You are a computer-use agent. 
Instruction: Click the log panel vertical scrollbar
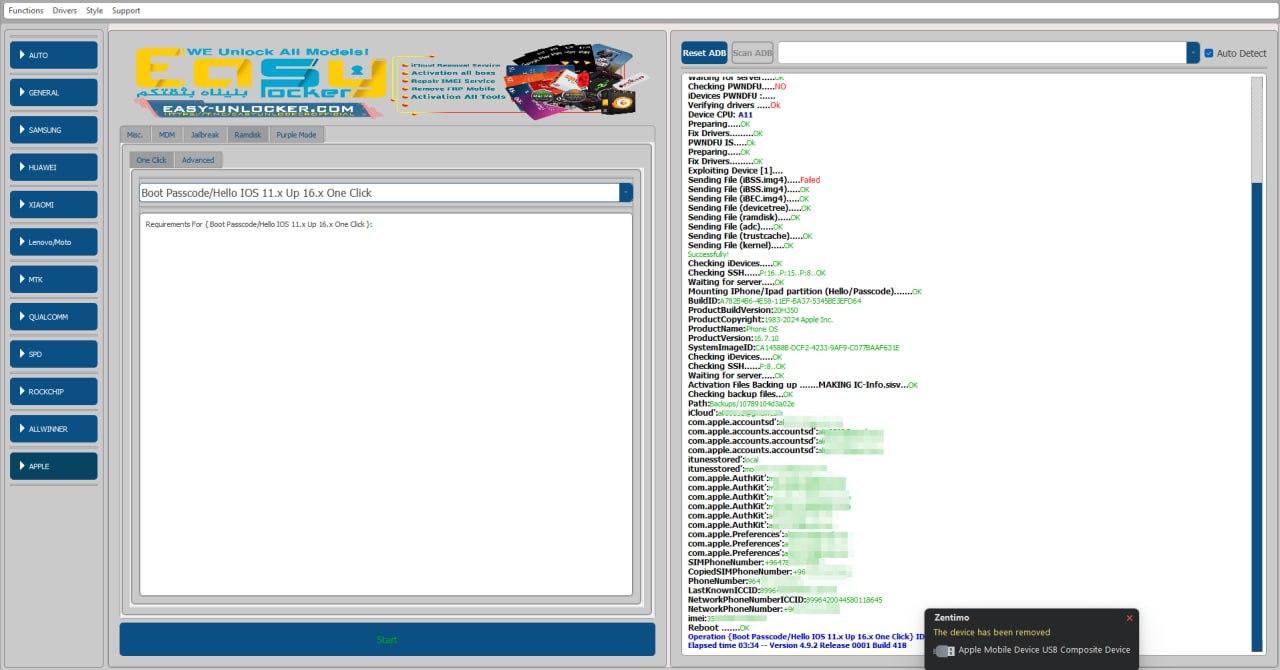[x=1257, y=365]
